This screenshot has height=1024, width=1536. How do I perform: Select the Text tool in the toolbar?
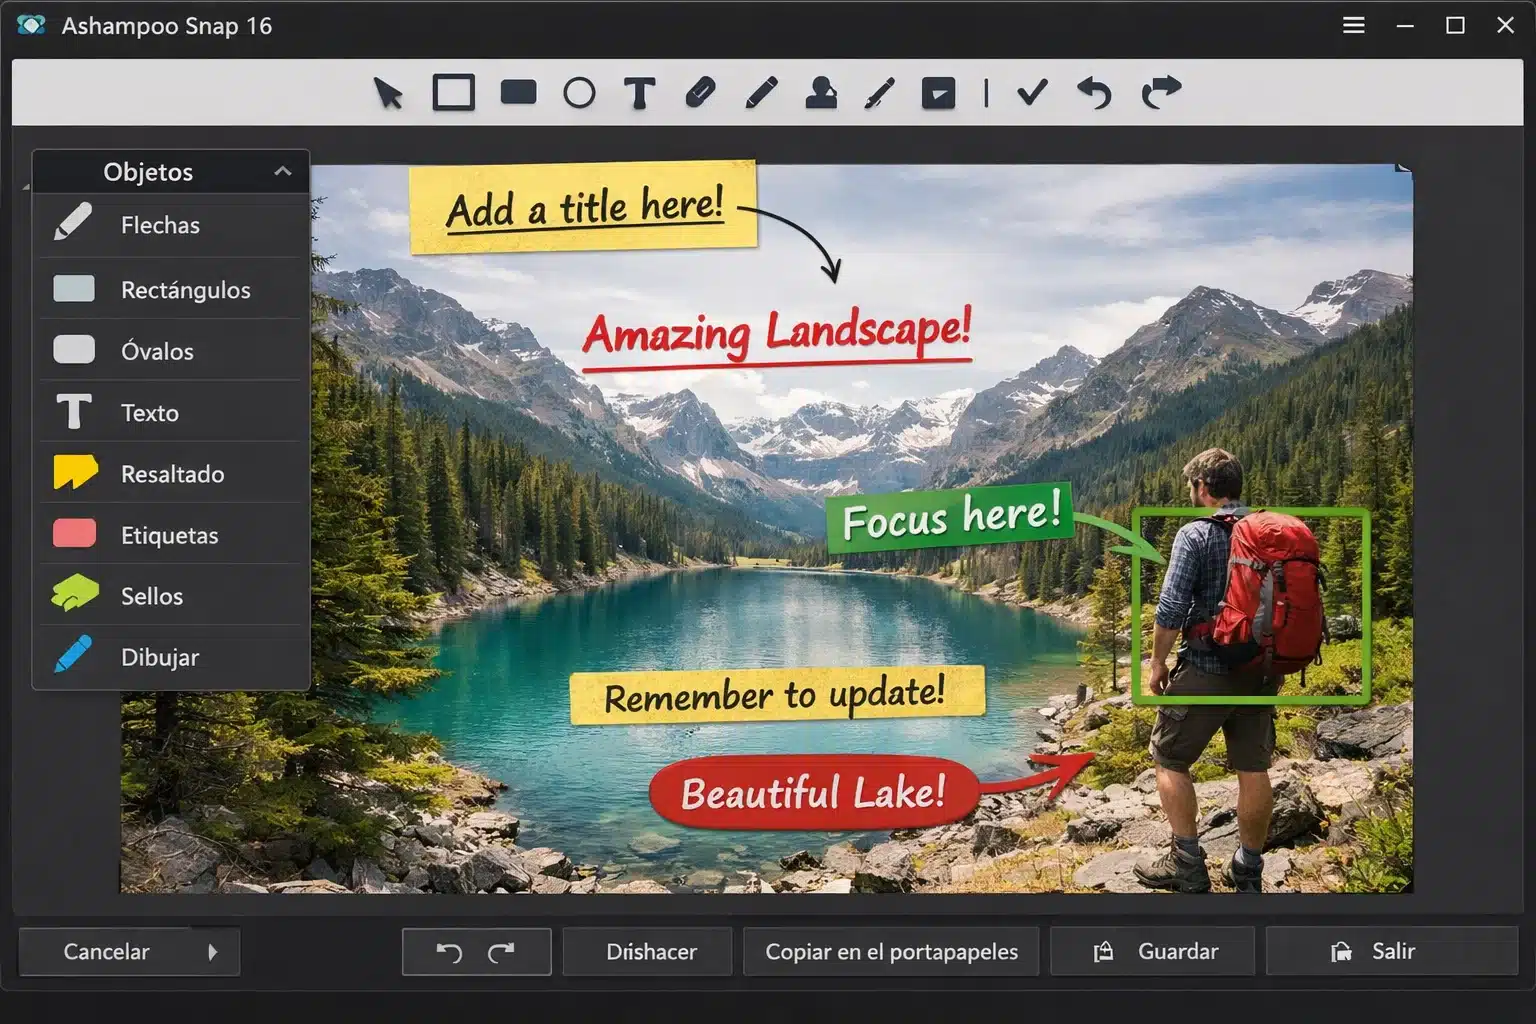click(640, 93)
